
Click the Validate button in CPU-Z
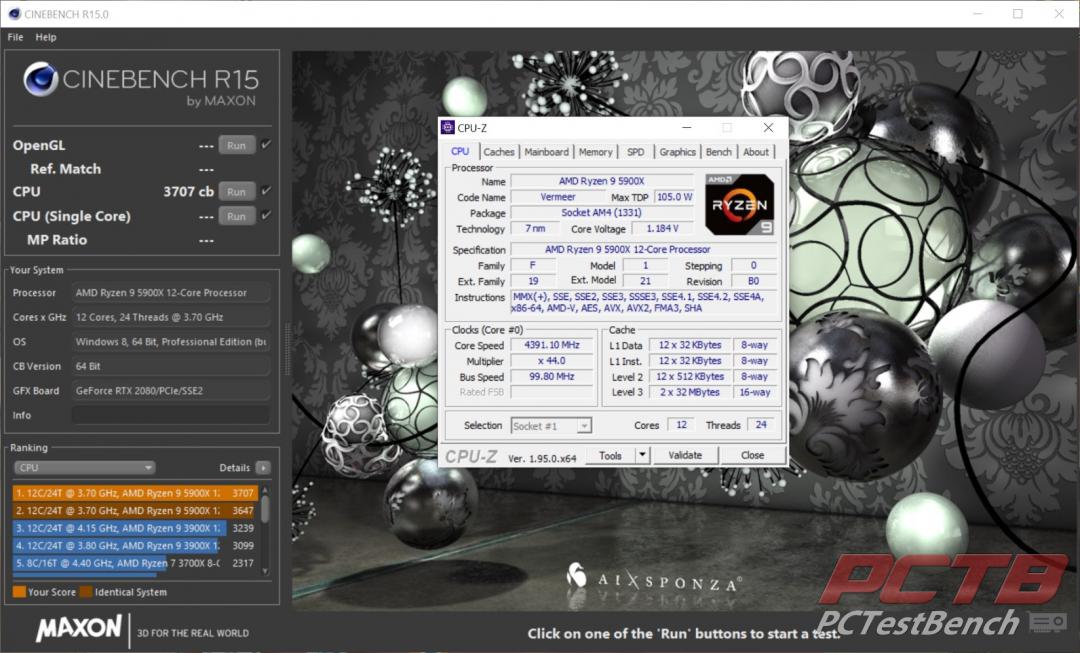click(x=685, y=455)
